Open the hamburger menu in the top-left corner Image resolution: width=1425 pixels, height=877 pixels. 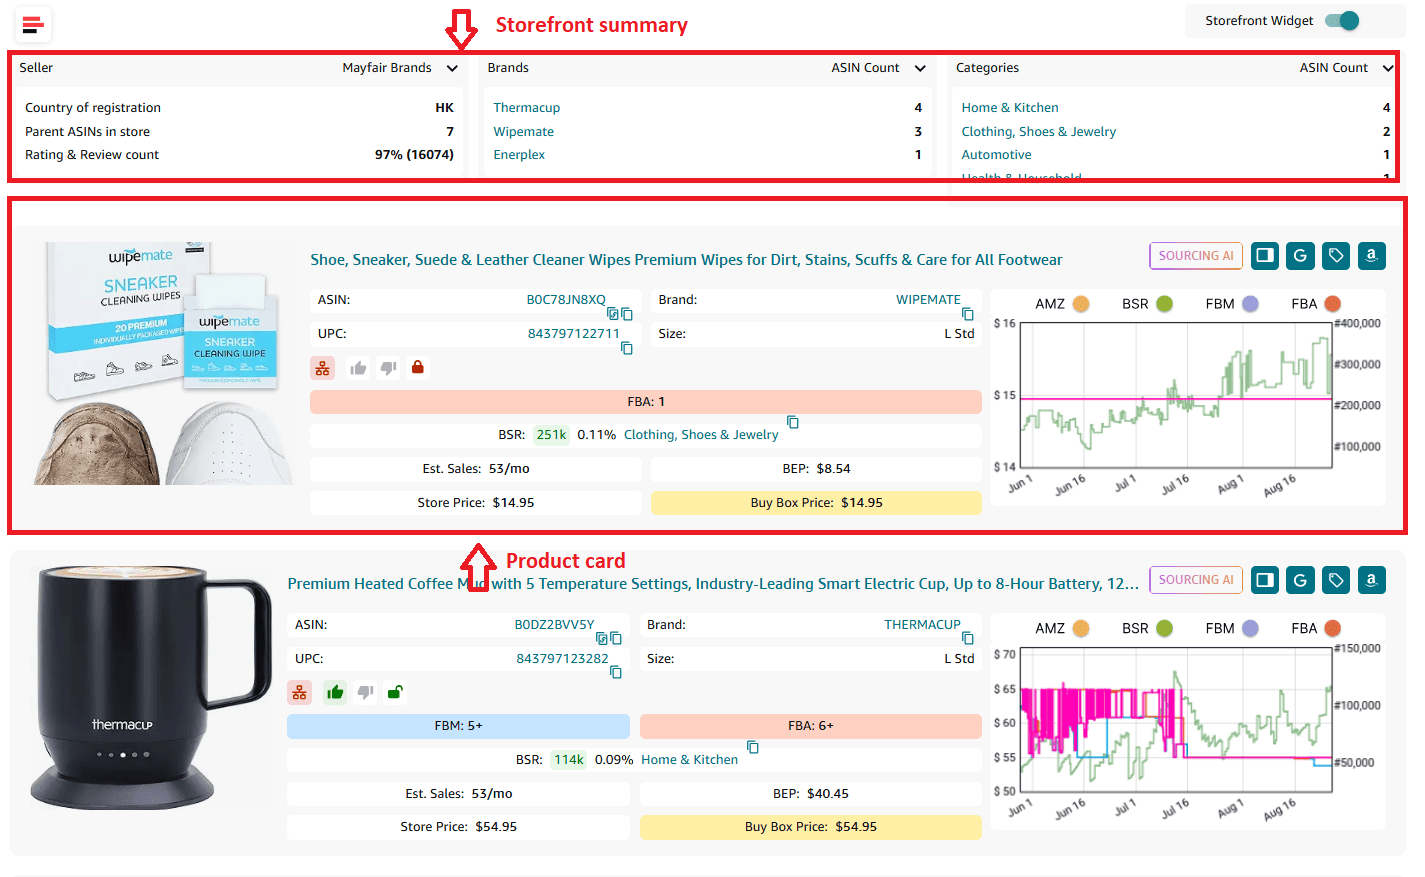pyautogui.click(x=33, y=26)
